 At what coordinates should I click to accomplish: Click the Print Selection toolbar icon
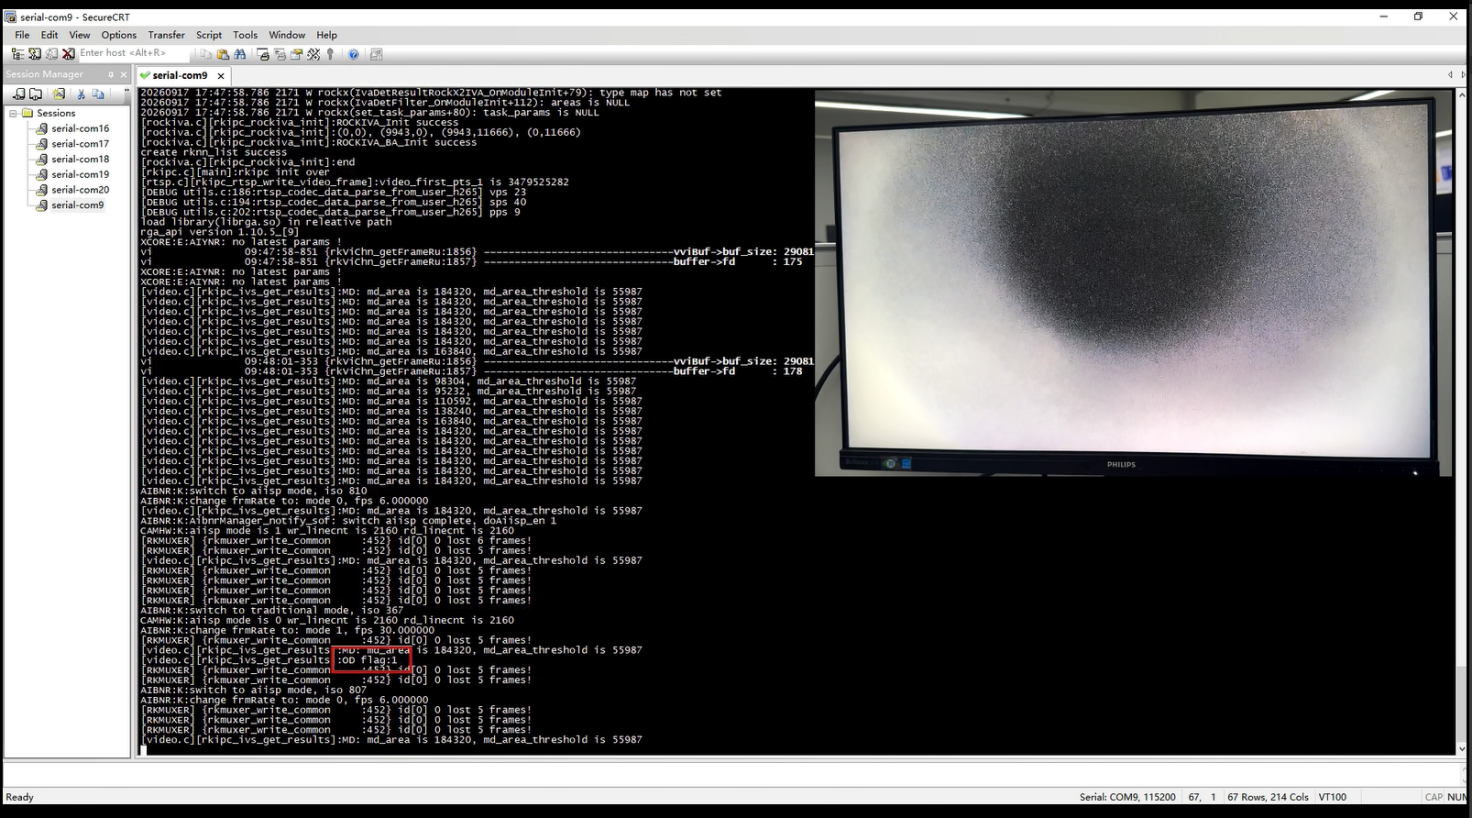280,54
